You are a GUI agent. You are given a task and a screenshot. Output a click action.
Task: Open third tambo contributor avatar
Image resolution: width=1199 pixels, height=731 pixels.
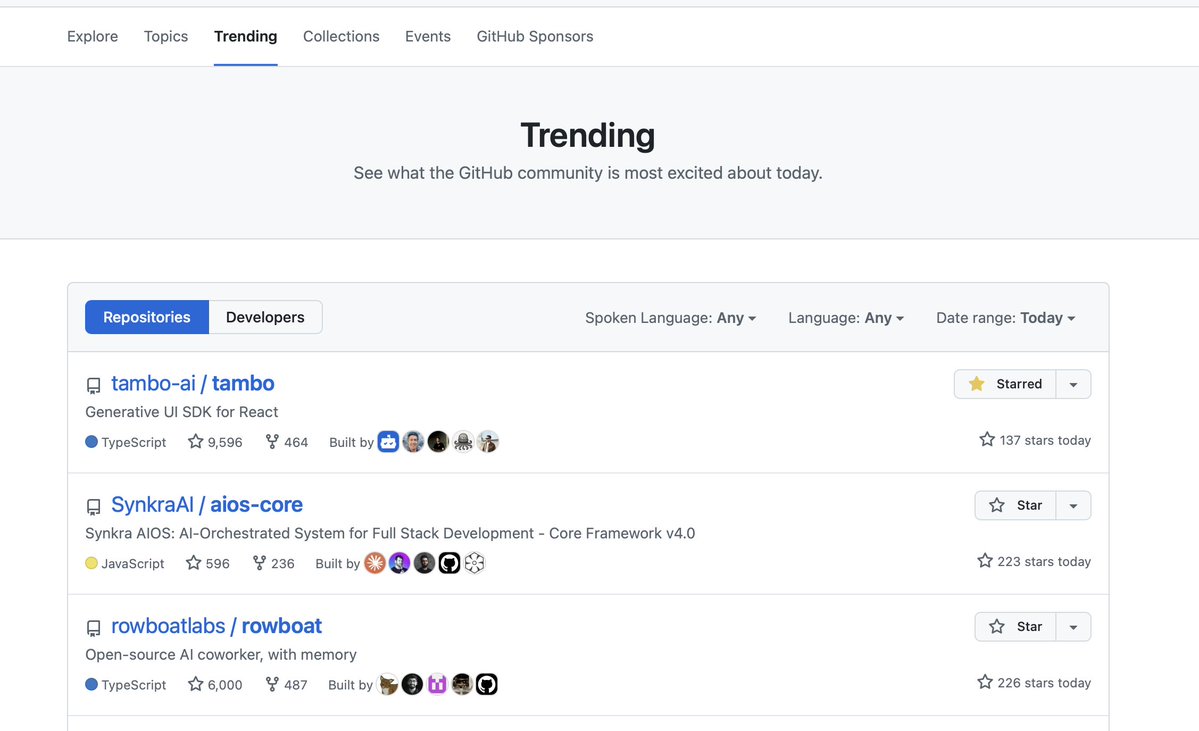pos(438,441)
